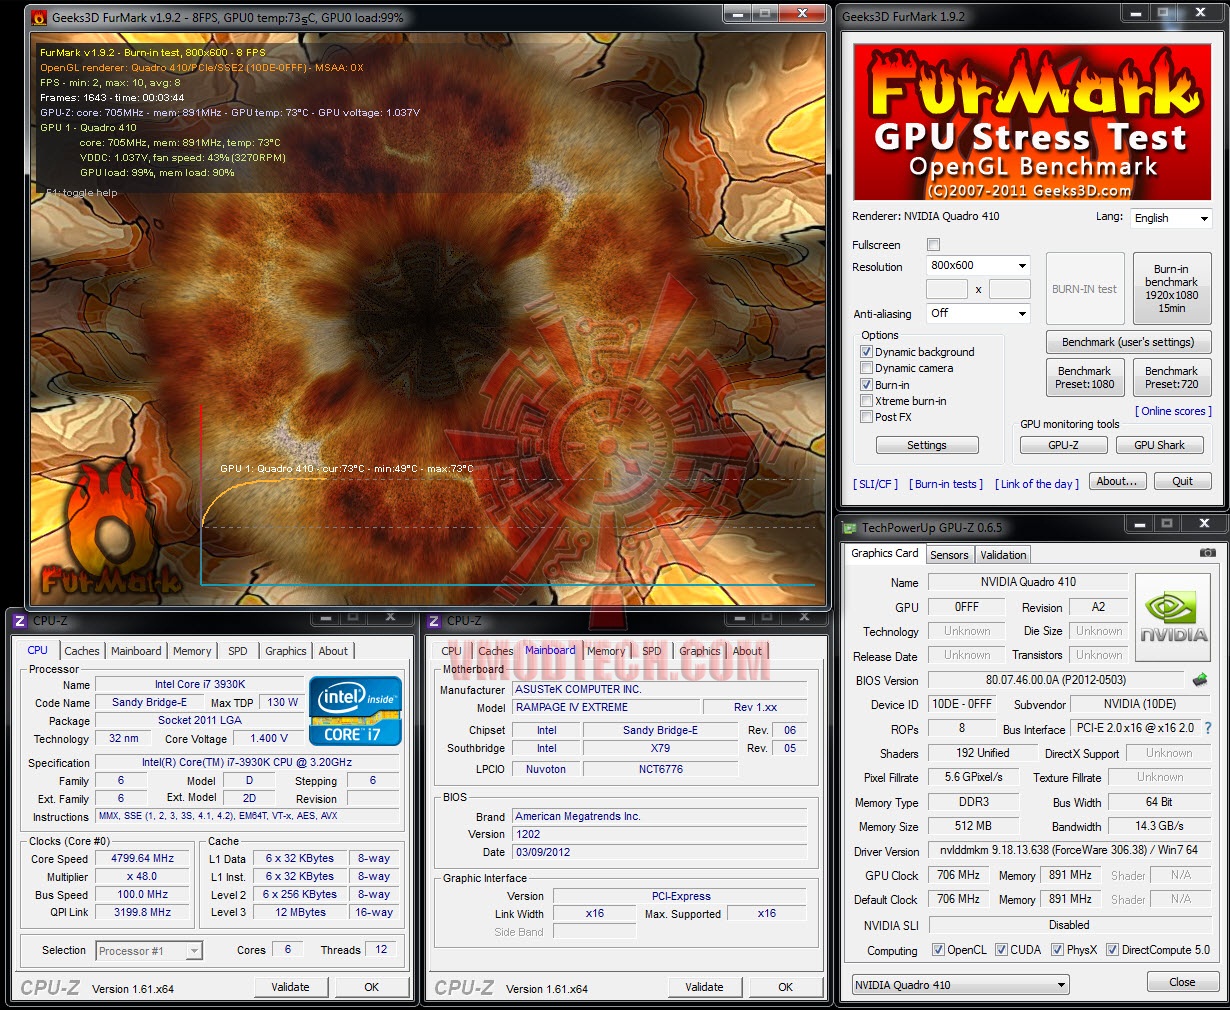Click the Benchmark (user's settings) button

coord(1128,342)
